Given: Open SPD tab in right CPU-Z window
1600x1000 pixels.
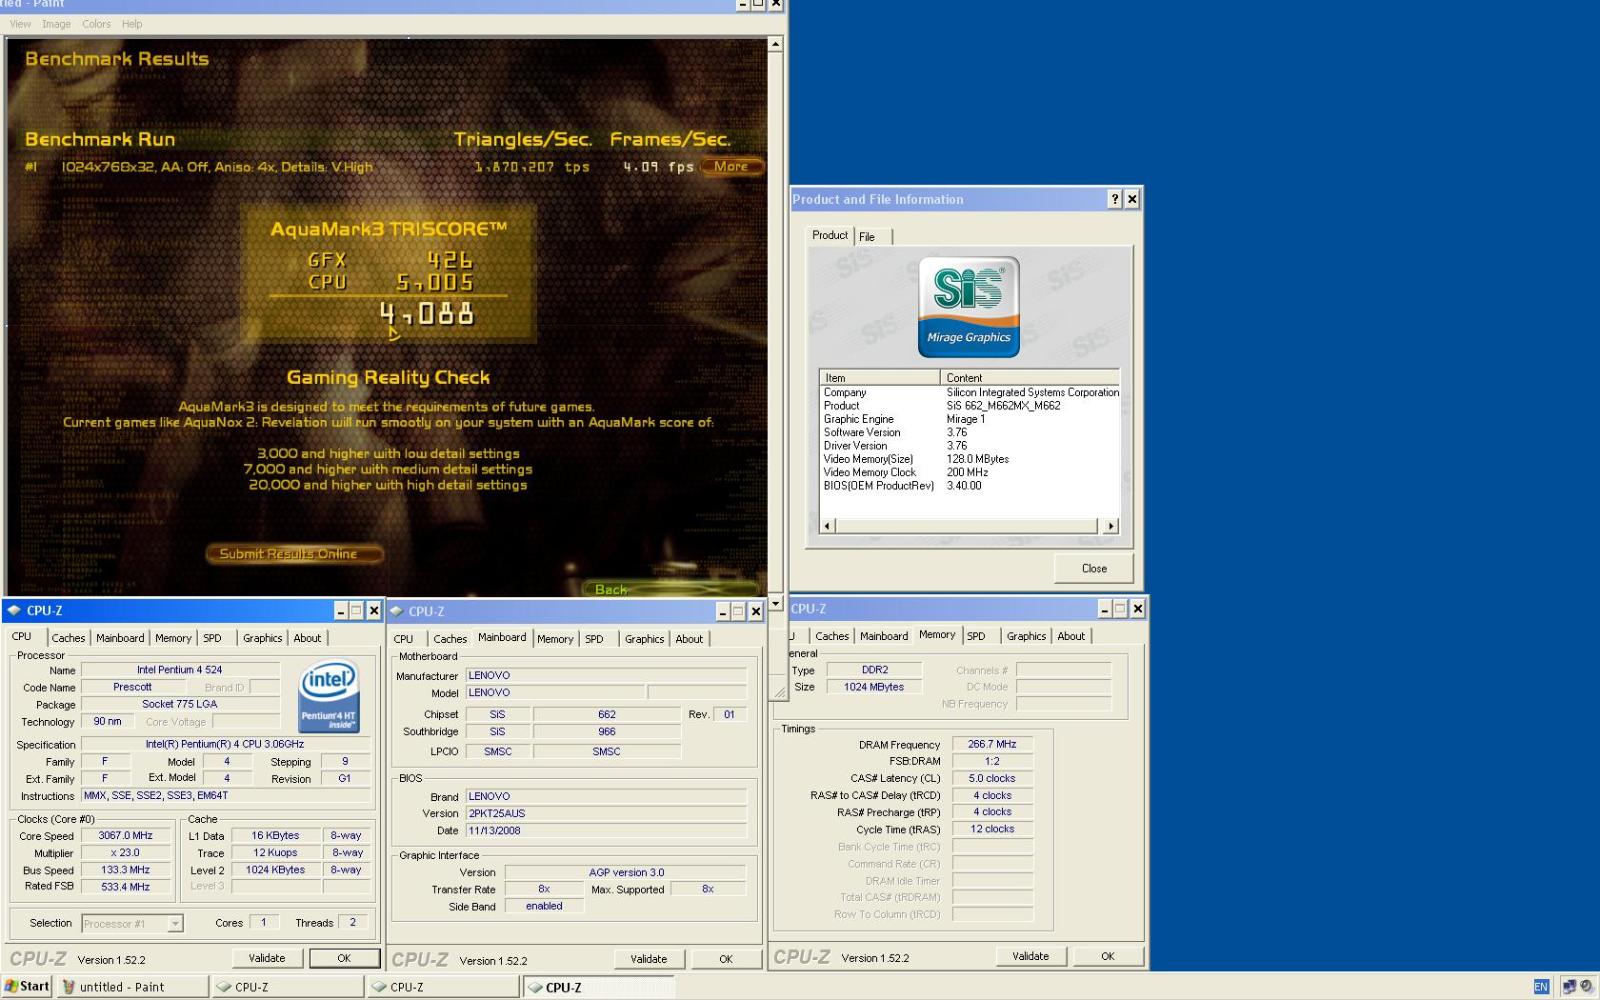Looking at the screenshot, I should point(976,636).
